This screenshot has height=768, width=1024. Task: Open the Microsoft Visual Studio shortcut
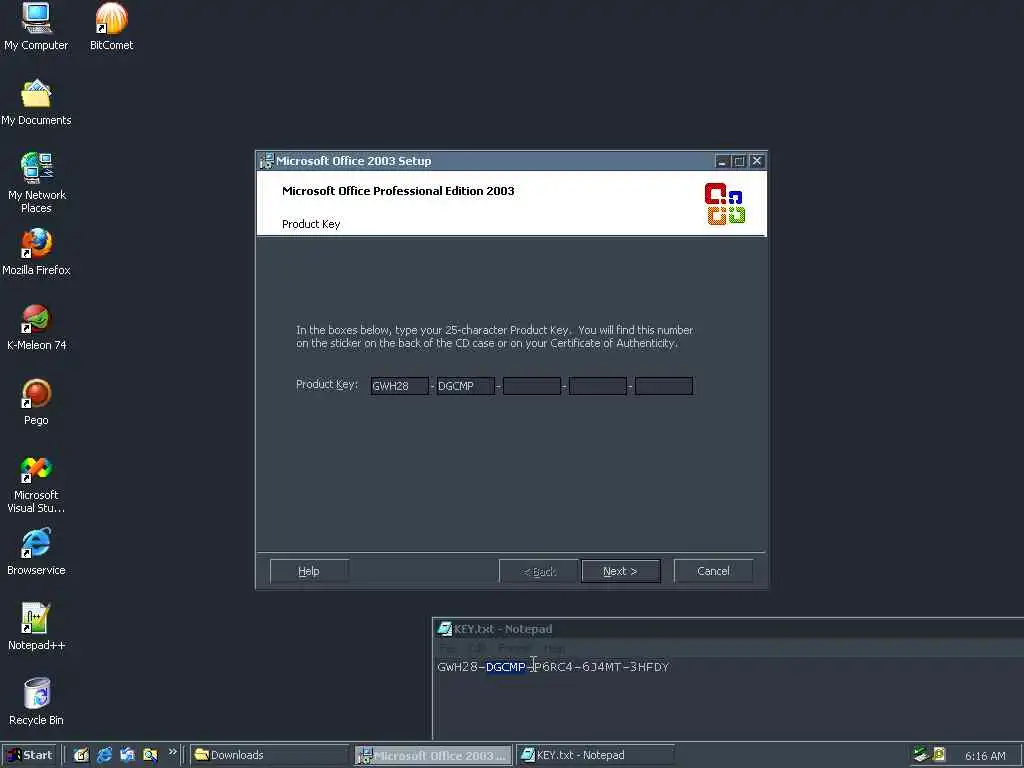point(36,484)
